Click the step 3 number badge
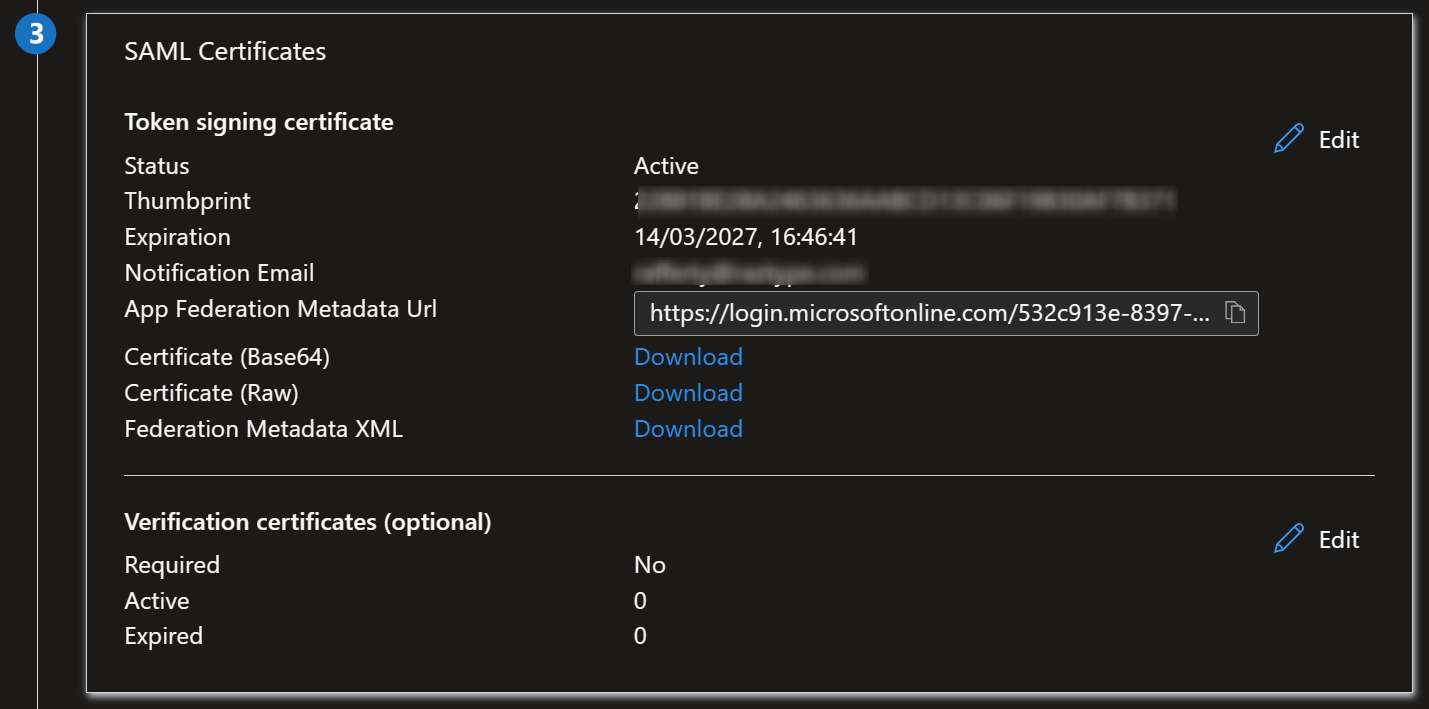Viewport: 1429px width, 709px height. [36, 34]
